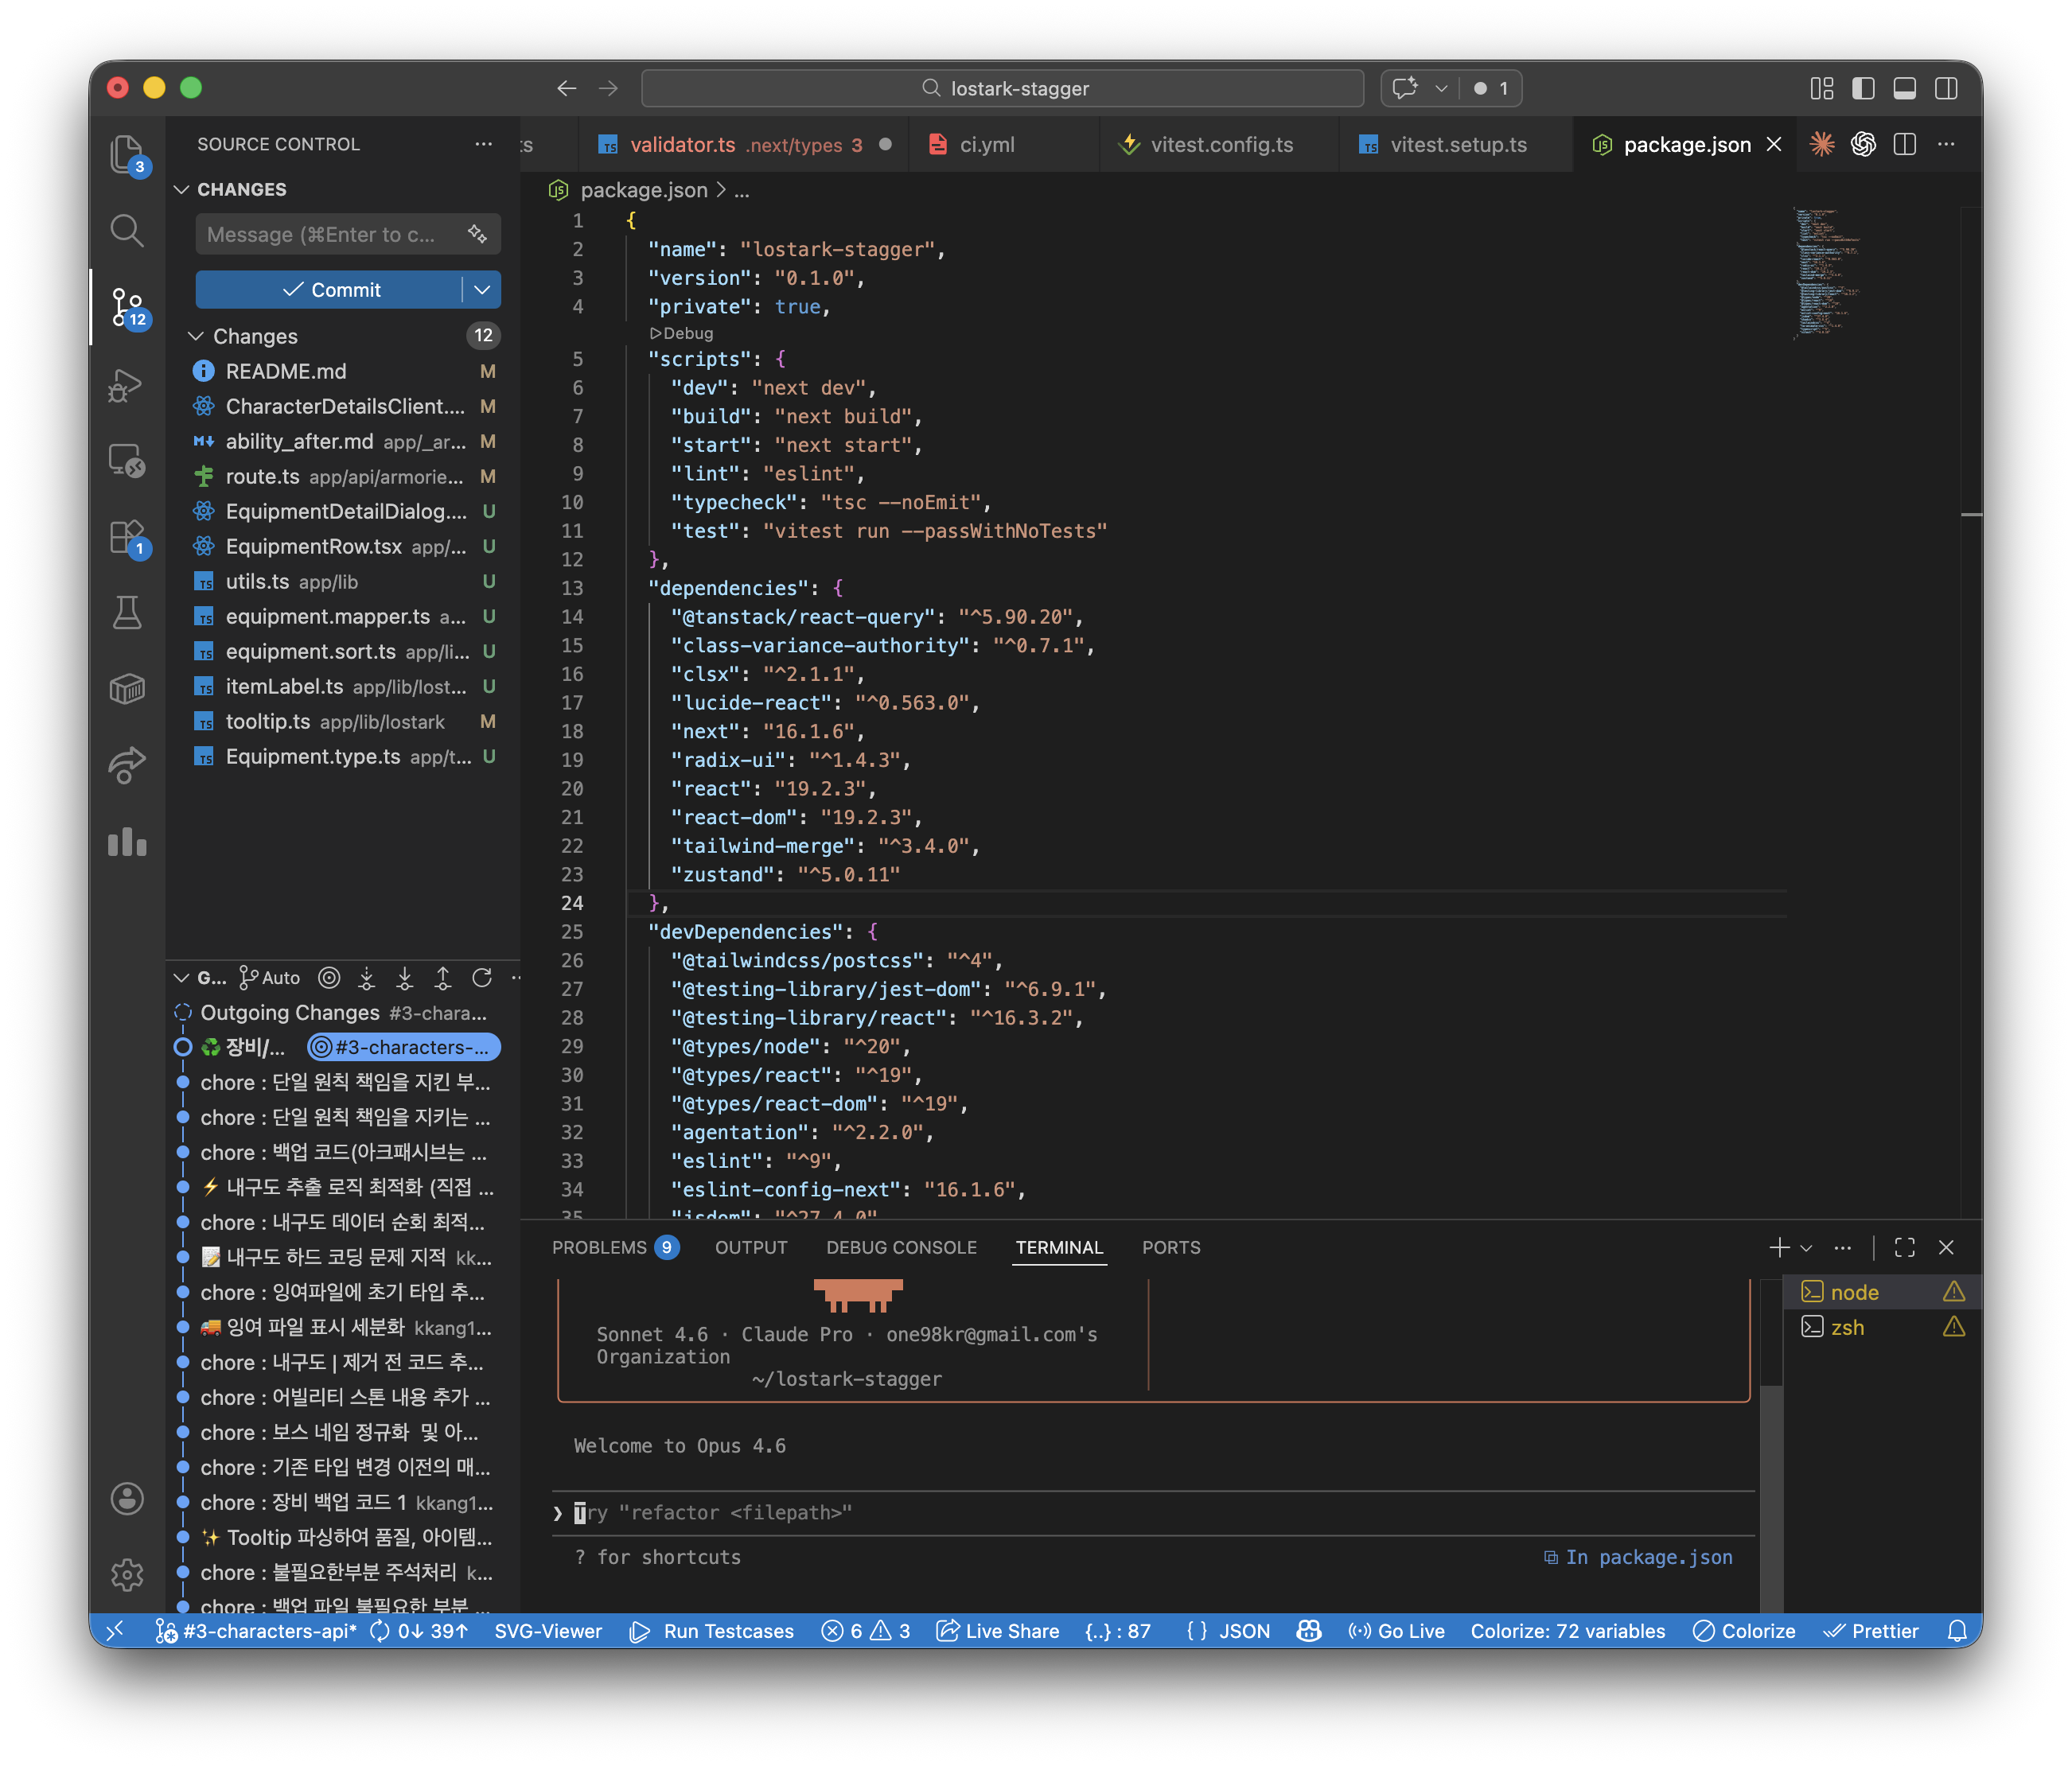Viewport: 2072px width, 1766px height.
Task: Collapse the Graph section in source control
Action: click(x=199, y=978)
